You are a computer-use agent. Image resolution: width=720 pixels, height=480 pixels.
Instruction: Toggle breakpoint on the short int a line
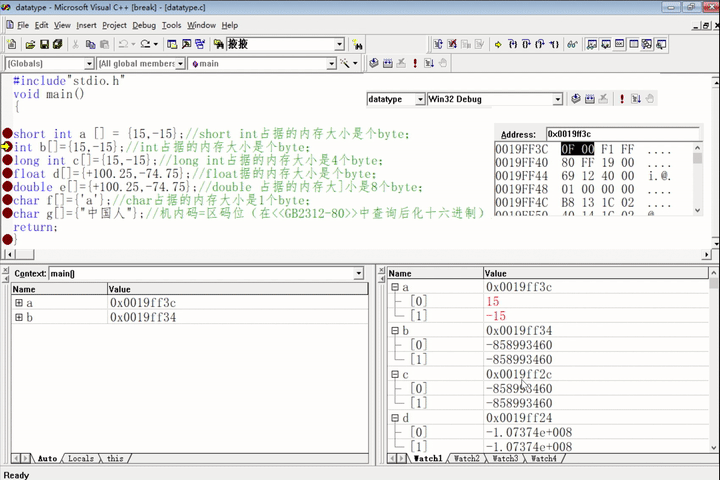pyautogui.click(x=7, y=134)
